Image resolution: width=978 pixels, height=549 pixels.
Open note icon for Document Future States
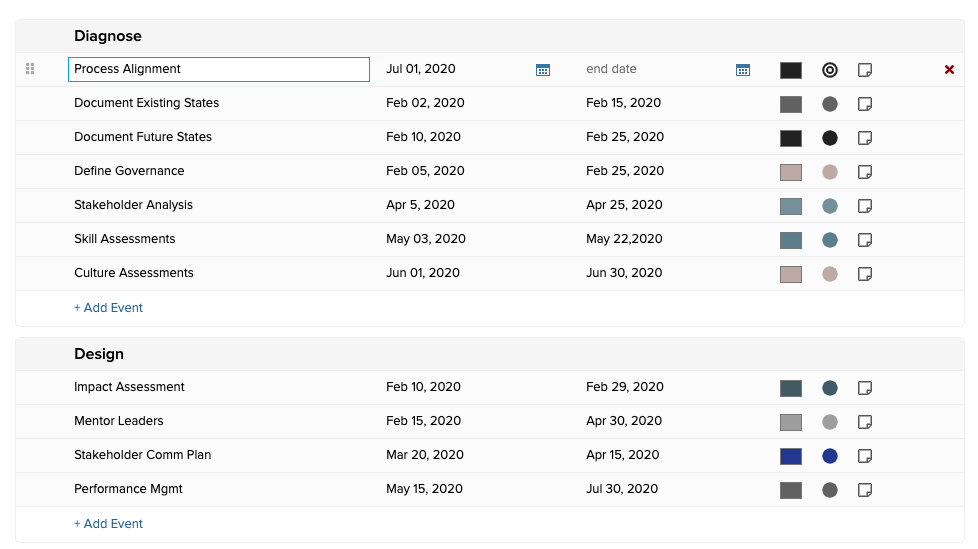[x=864, y=138]
